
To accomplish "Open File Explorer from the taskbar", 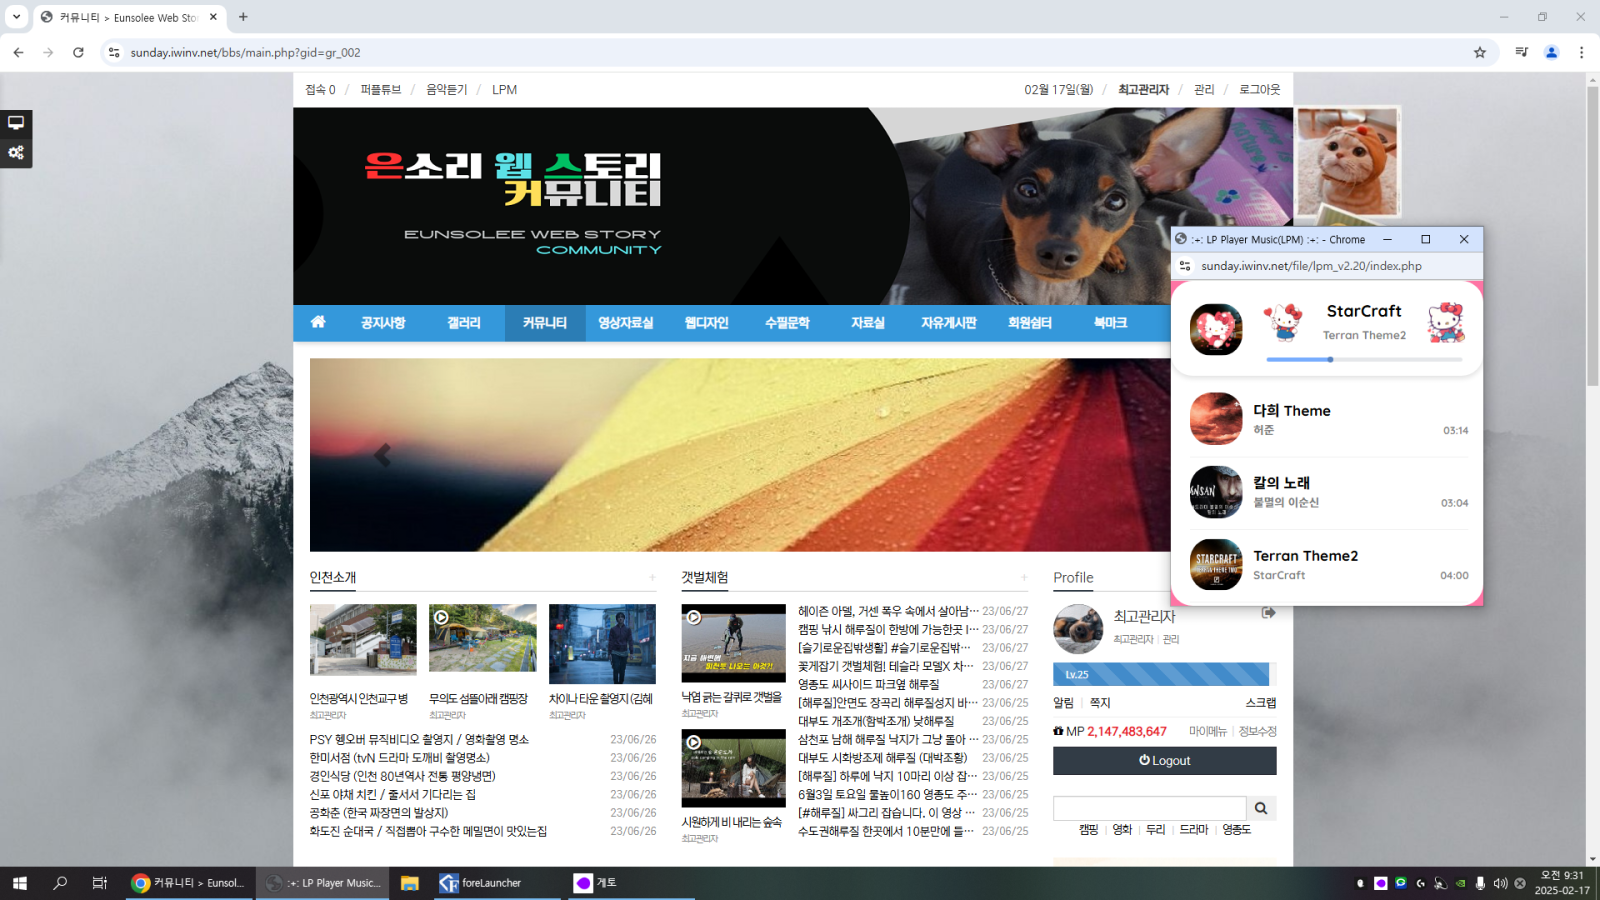I will (409, 883).
